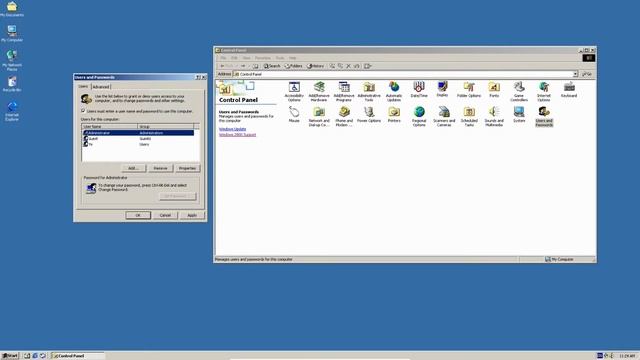The width and height of the screenshot is (640, 360).
Task: Click the Properties button in dialog
Action: click(x=187, y=168)
